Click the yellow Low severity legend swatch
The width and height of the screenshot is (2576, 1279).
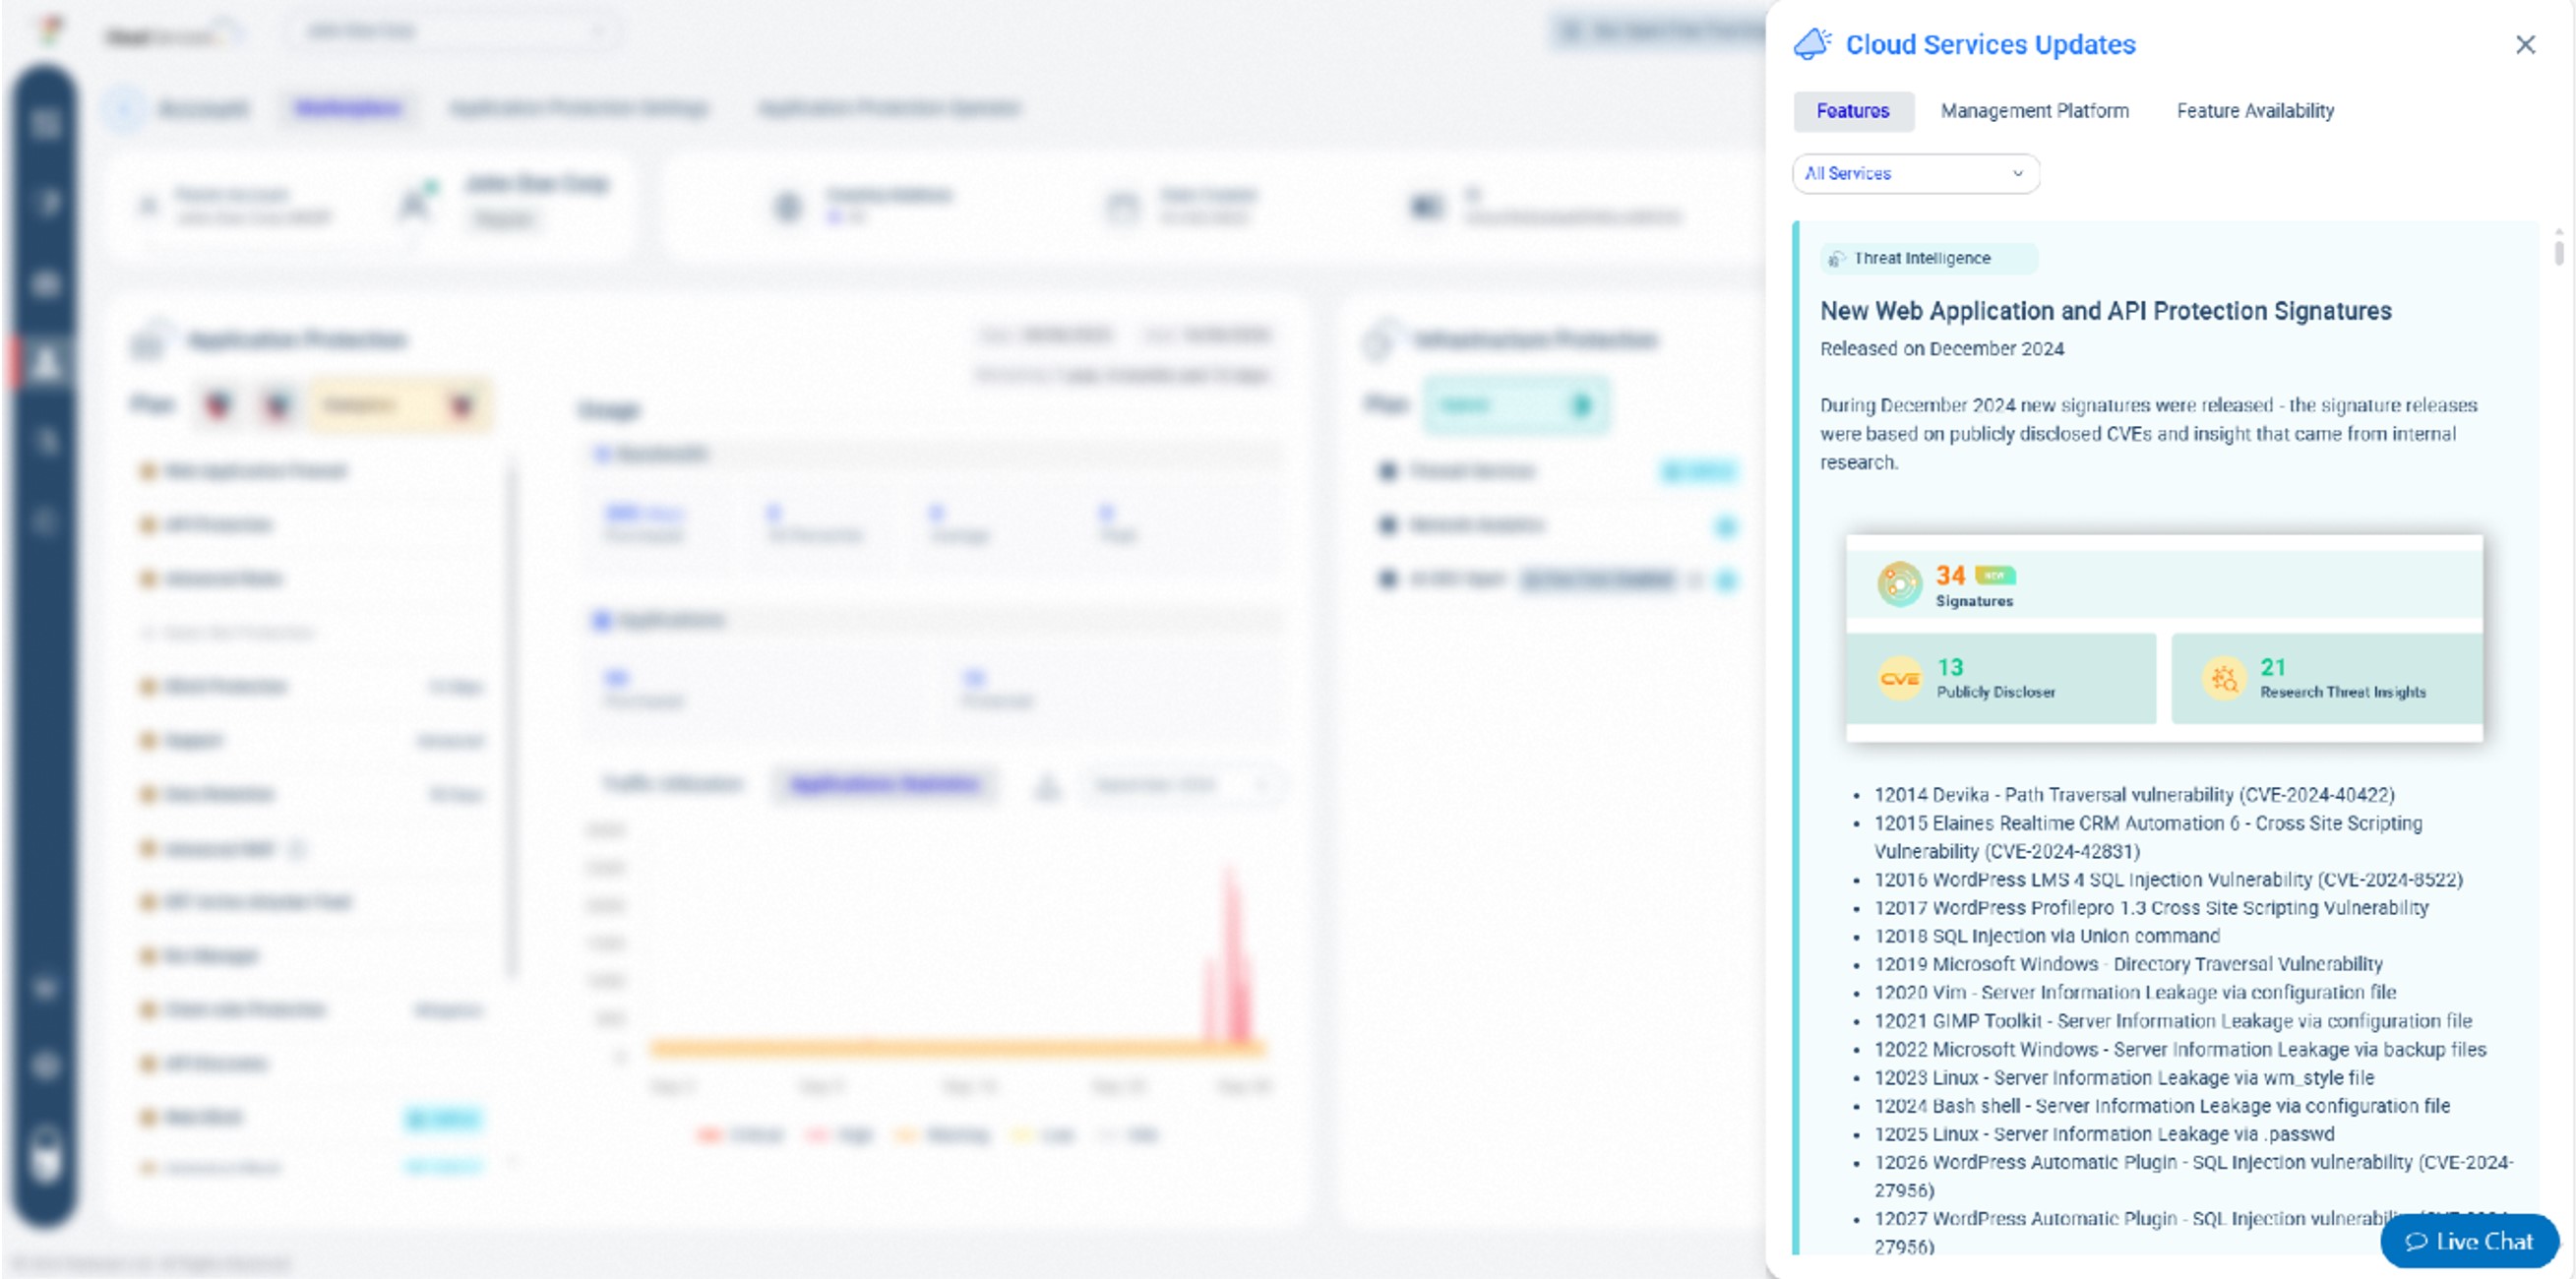click(x=1022, y=1134)
